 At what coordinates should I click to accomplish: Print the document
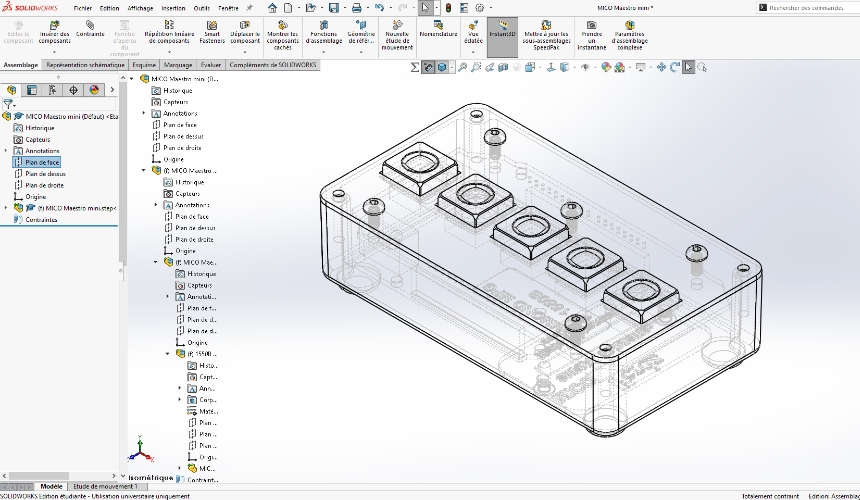coord(357,8)
